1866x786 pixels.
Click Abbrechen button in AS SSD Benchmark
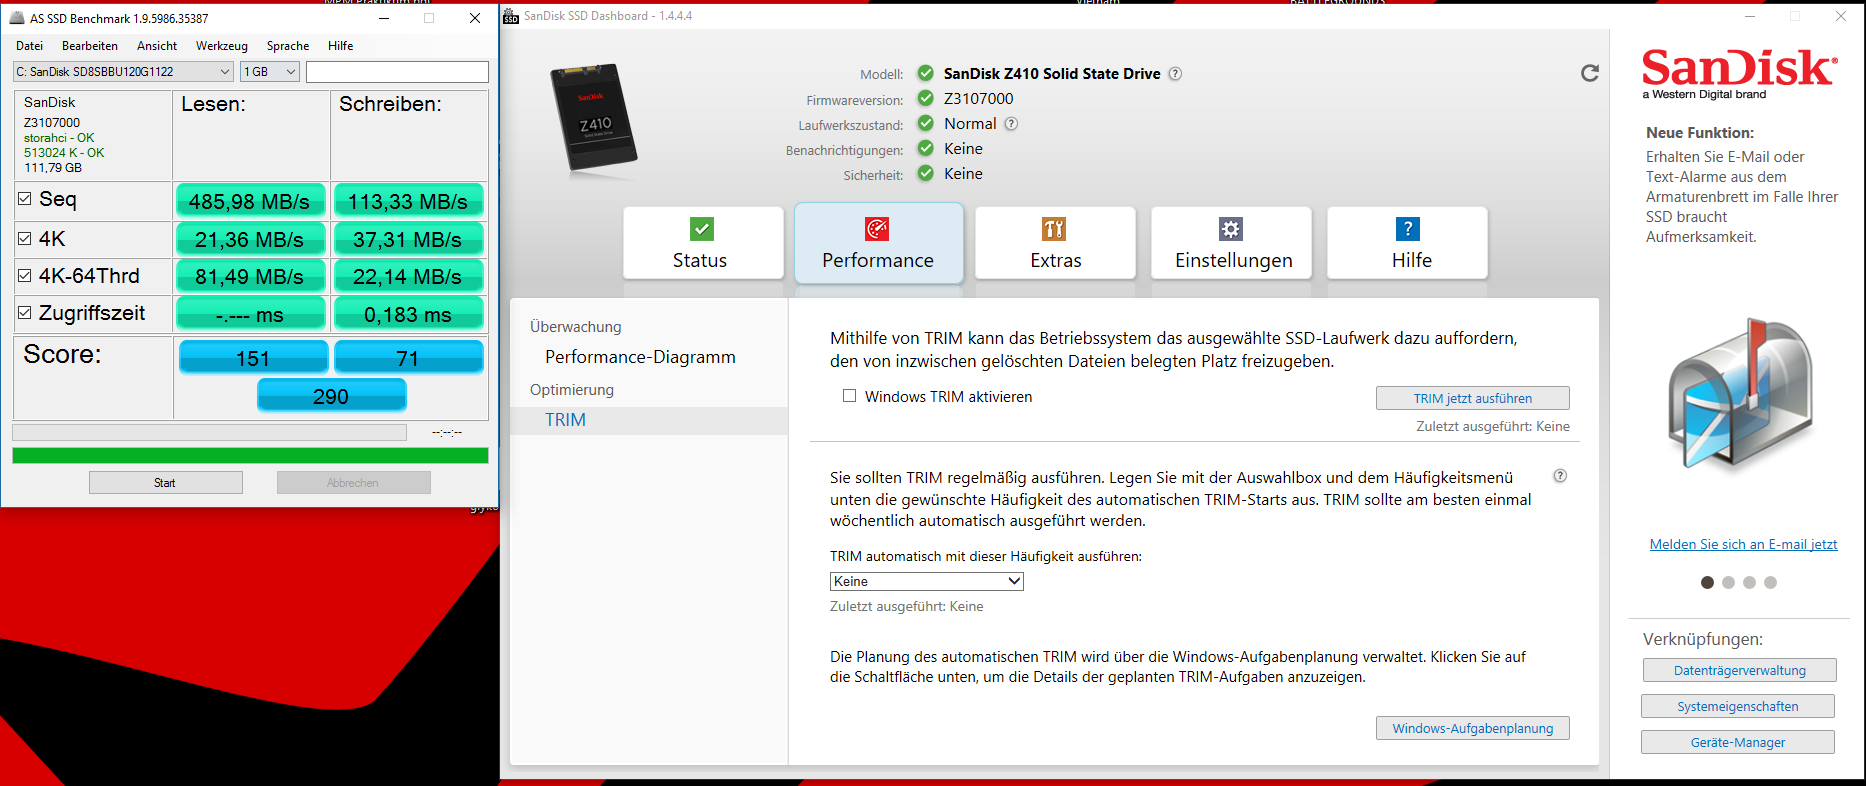[353, 483]
